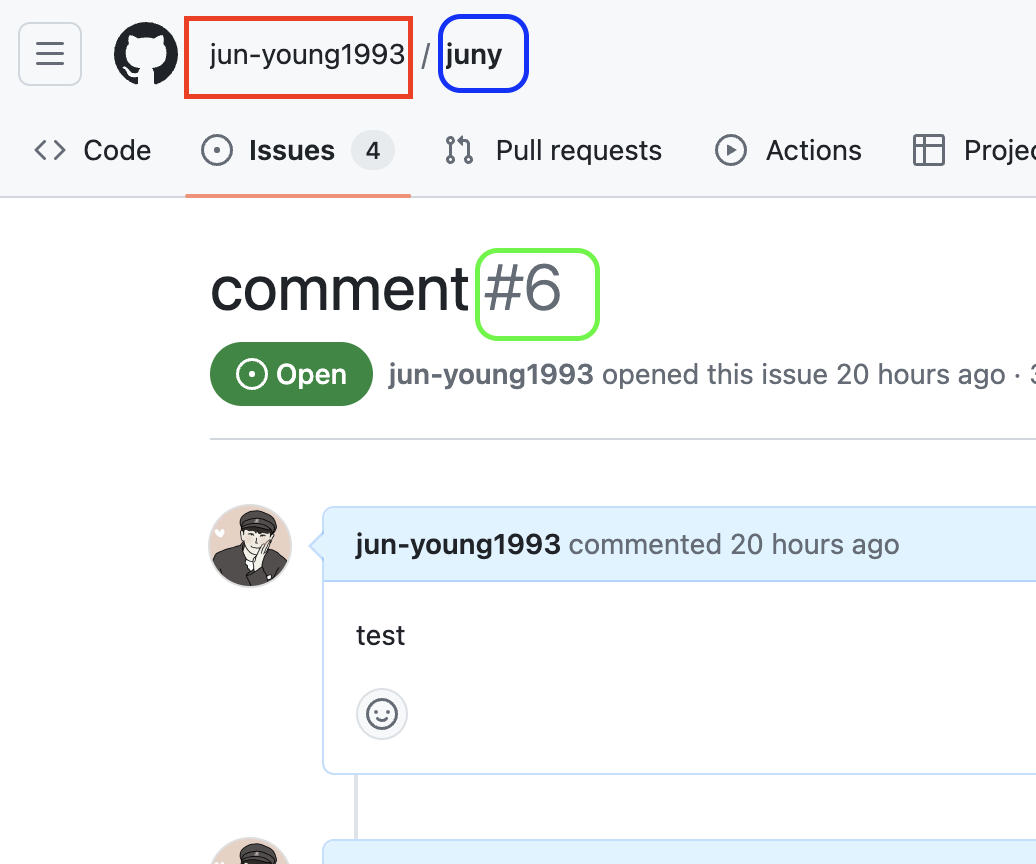Screen dimensions: 1036x864
Task: Open the juny repository link
Action: [x=474, y=54]
